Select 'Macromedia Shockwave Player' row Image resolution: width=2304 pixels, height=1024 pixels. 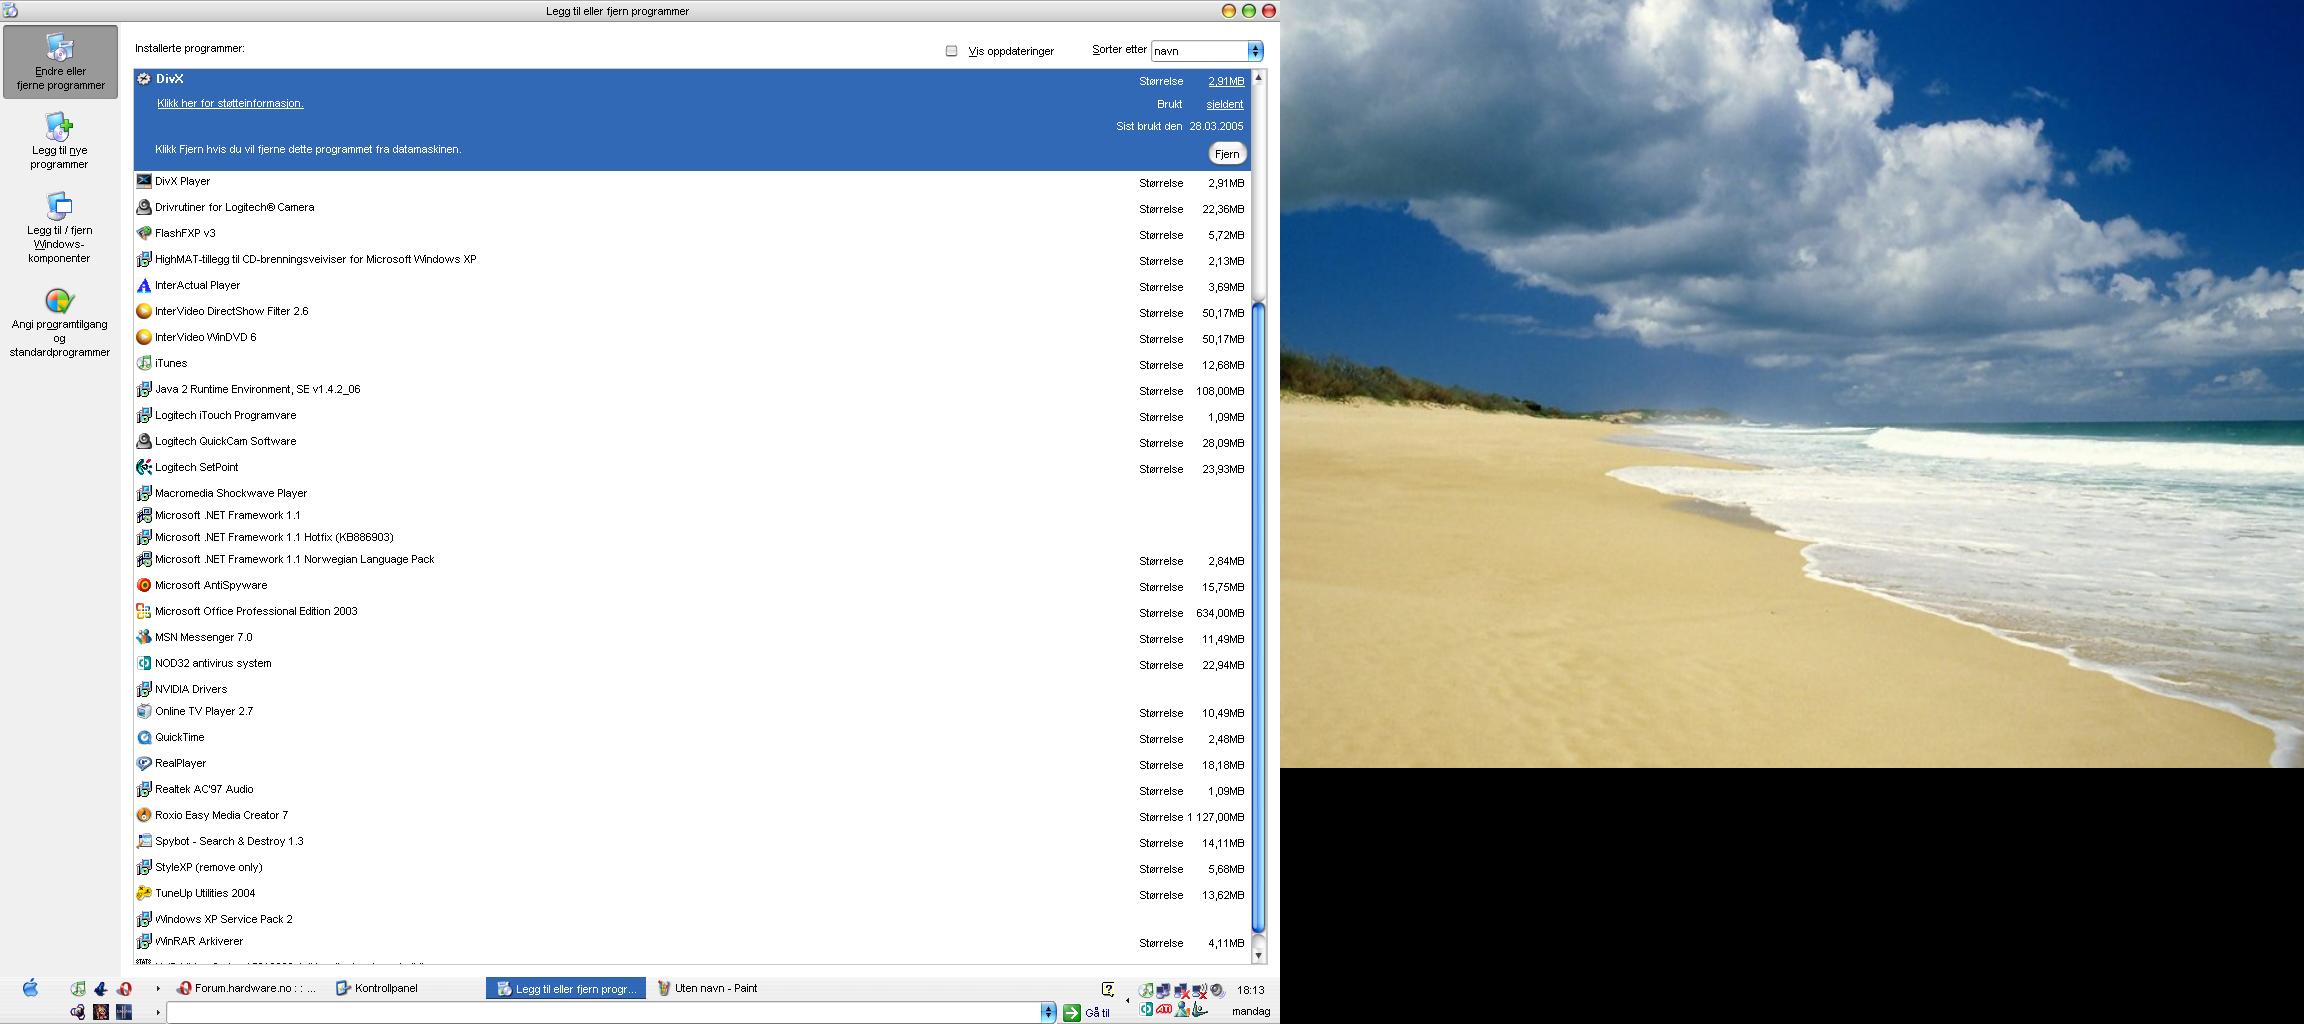(692, 493)
